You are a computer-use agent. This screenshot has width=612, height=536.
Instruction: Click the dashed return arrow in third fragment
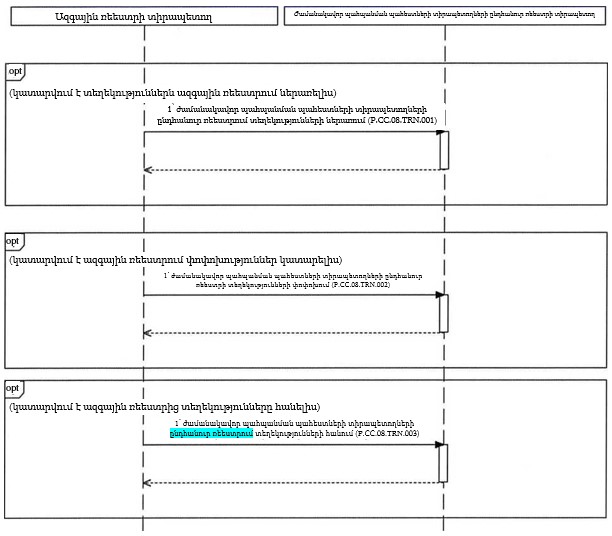coord(290,482)
